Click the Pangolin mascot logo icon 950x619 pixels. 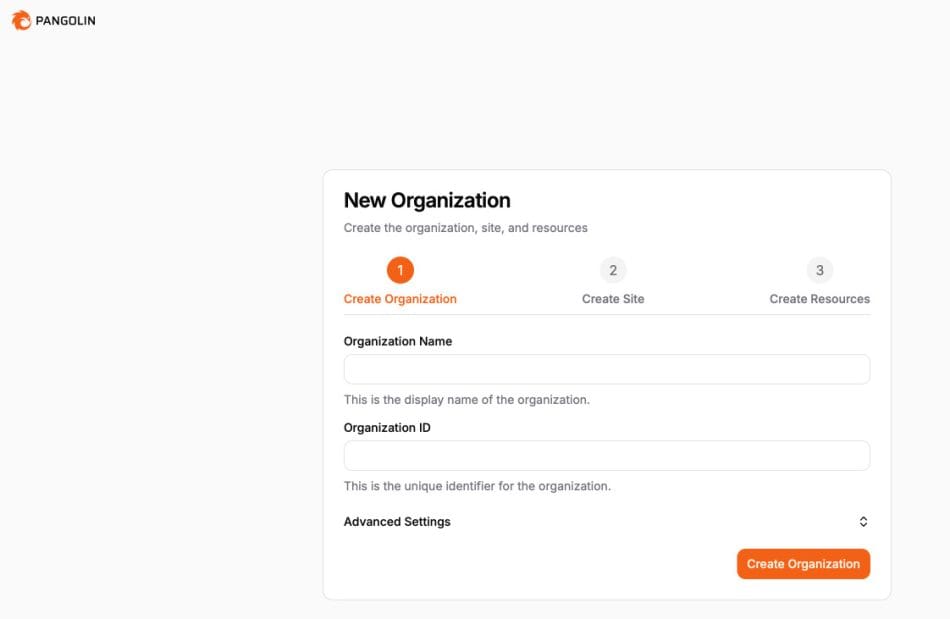coord(20,19)
